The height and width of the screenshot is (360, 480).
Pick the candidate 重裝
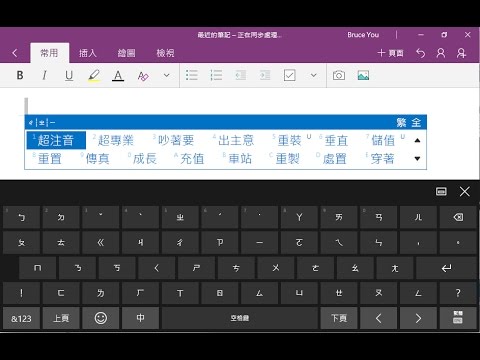289,140
